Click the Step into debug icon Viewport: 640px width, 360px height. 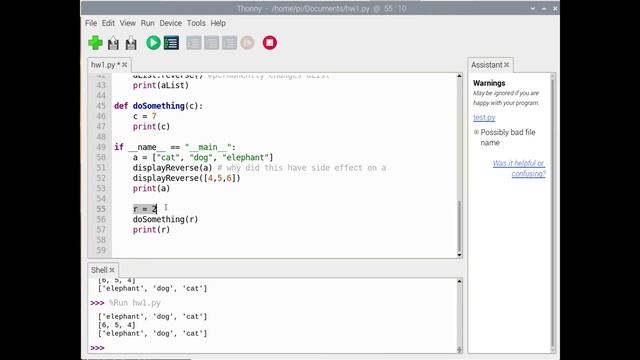211,43
